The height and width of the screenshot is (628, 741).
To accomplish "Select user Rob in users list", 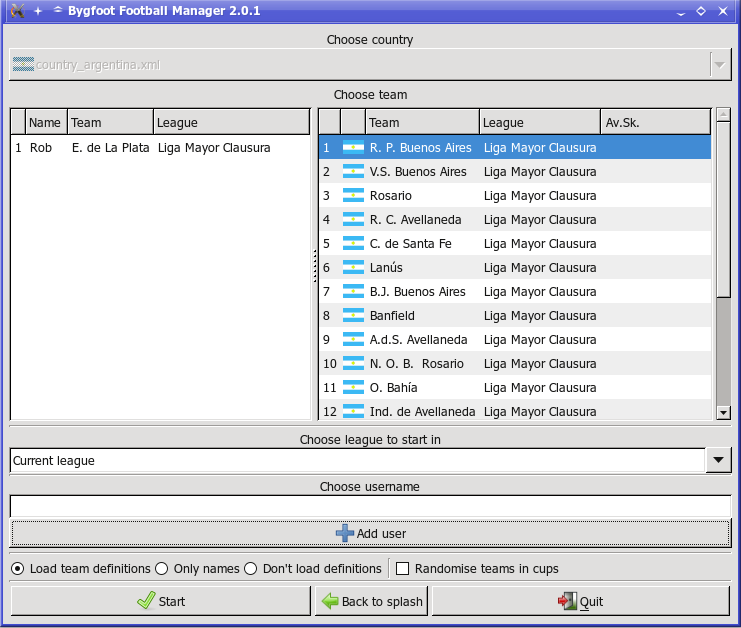I will pos(160,148).
